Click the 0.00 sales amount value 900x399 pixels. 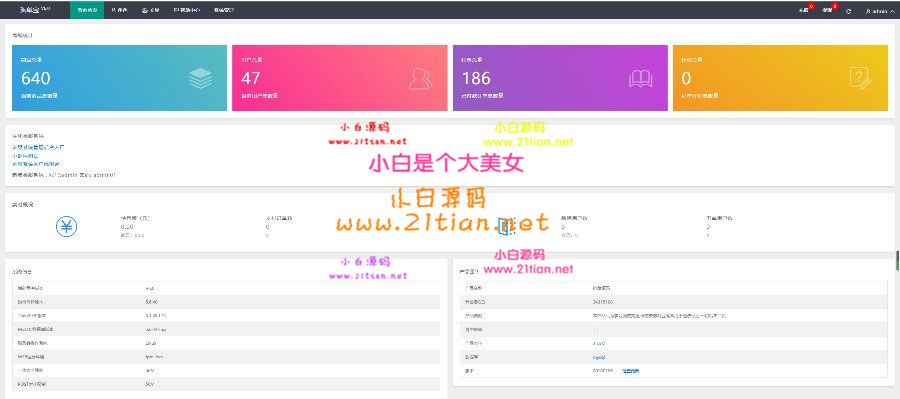click(126, 227)
